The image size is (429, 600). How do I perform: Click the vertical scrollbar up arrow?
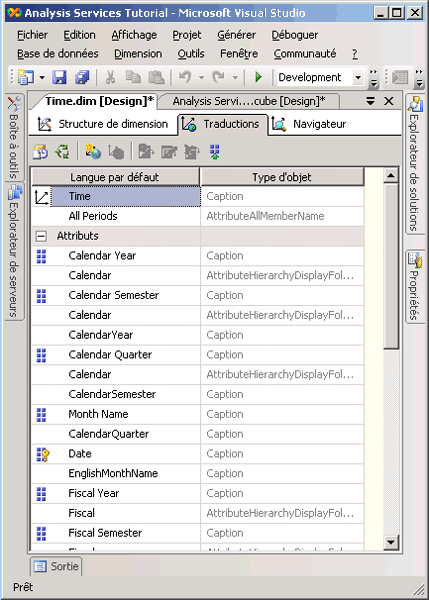[391, 175]
